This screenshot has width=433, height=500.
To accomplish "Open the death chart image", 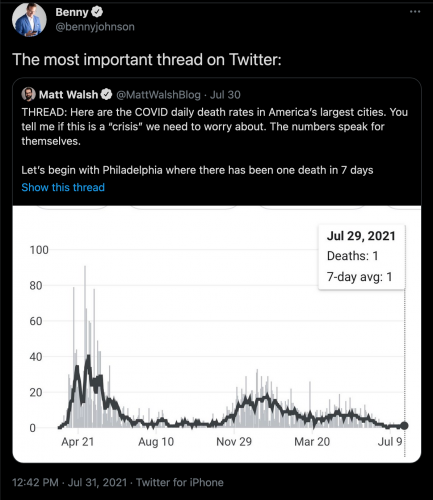I will pyautogui.click(x=217, y=334).
